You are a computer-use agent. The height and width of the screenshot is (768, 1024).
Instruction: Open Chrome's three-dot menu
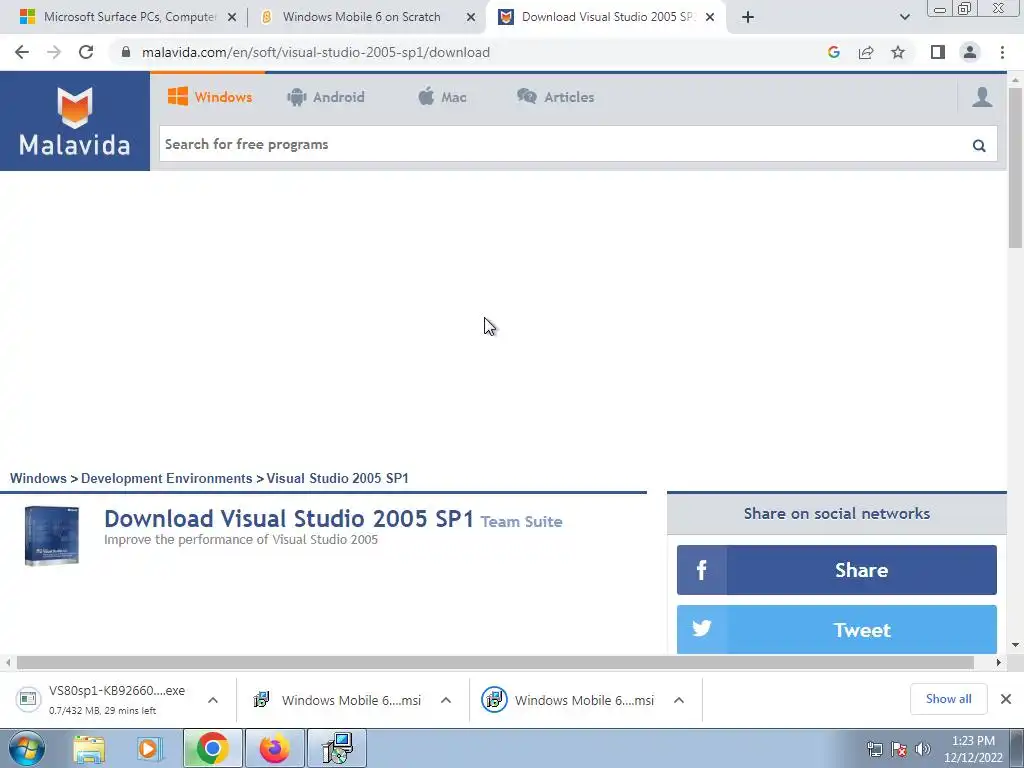(x=1002, y=52)
